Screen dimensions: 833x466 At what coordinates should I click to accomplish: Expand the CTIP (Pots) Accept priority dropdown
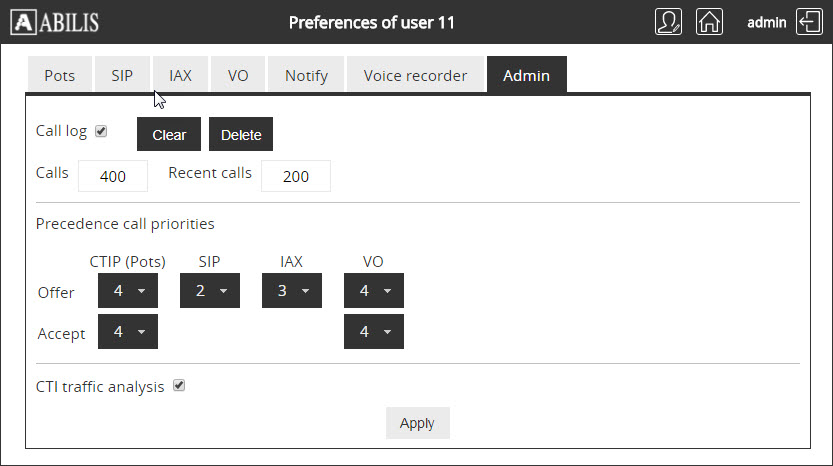coord(128,332)
